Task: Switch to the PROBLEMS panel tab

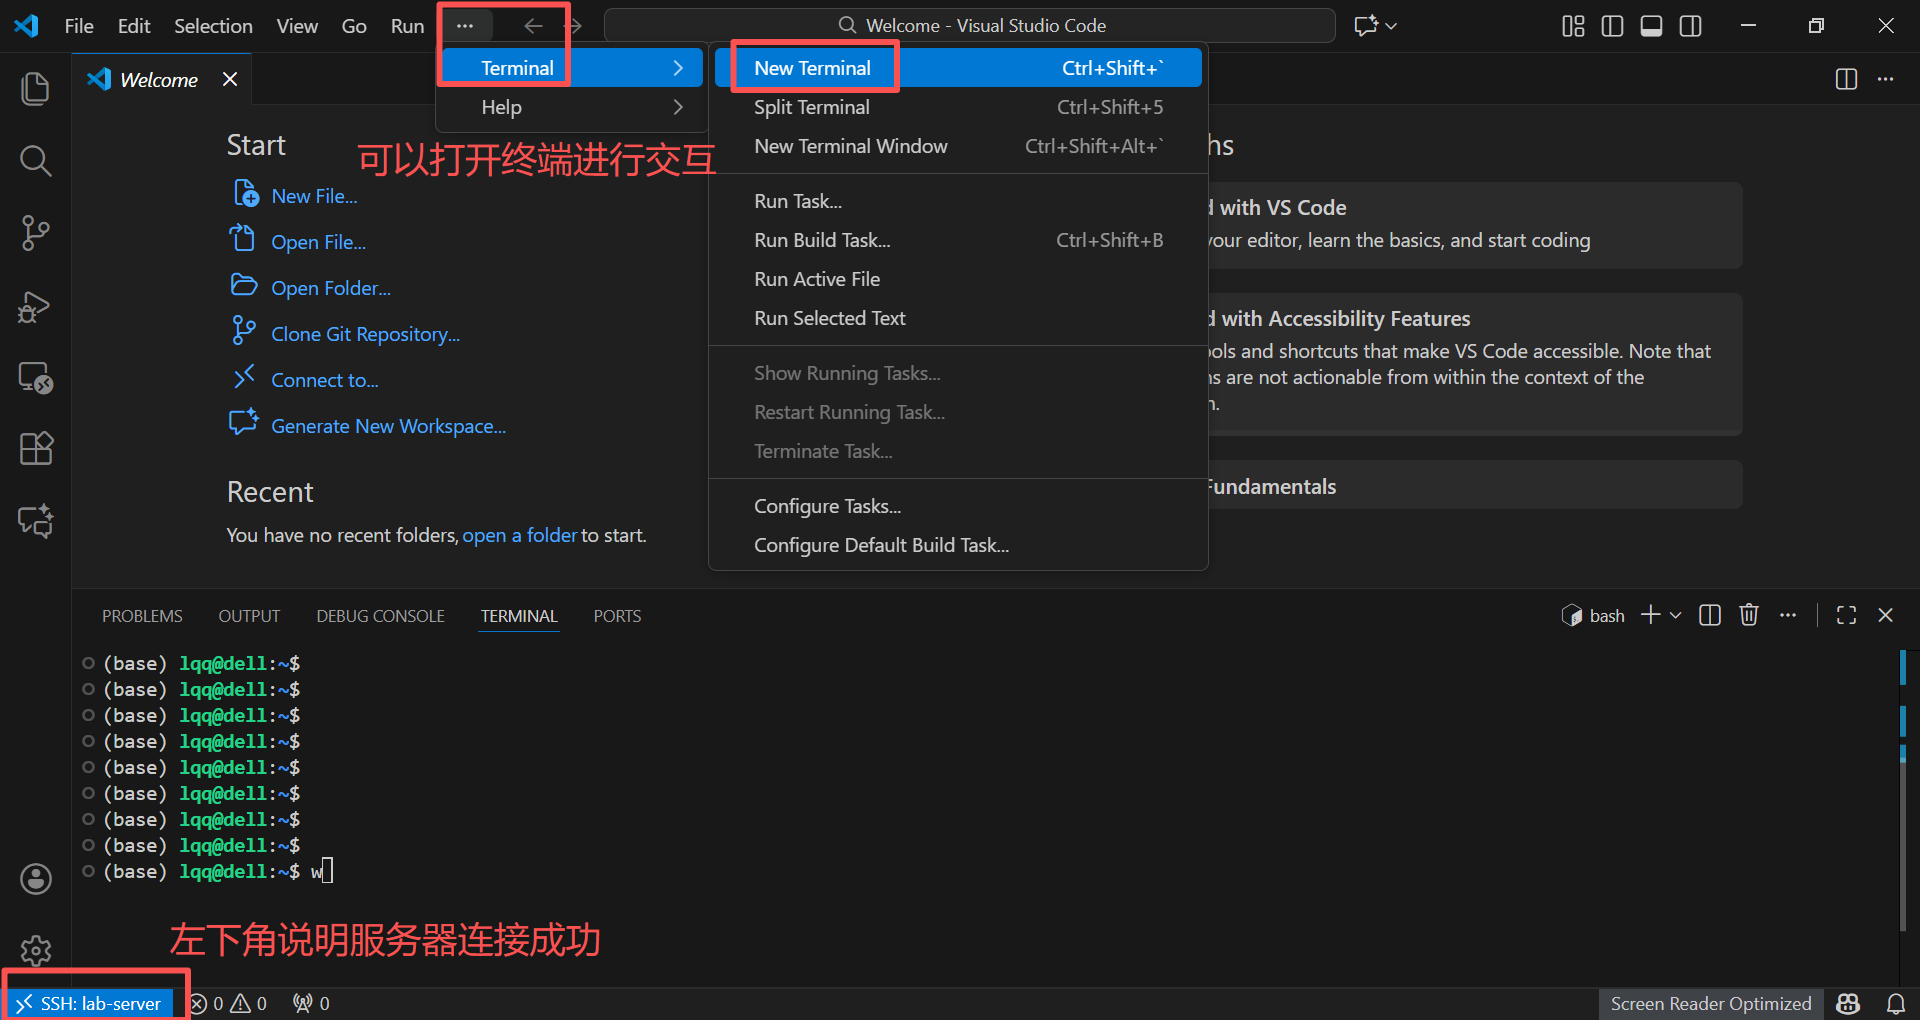Action: pos(142,616)
